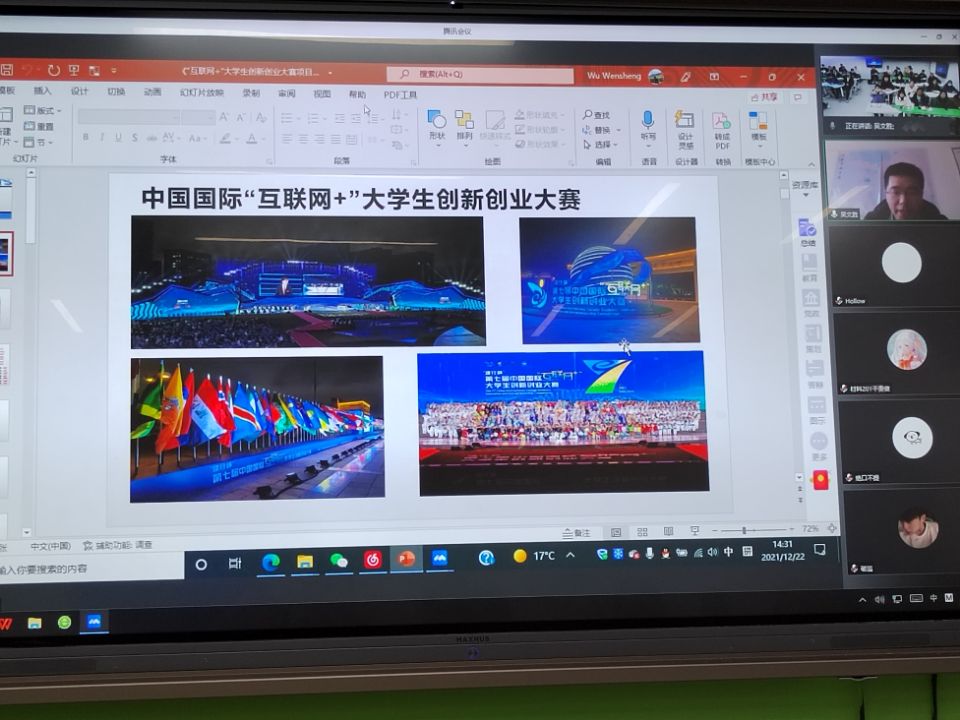This screenshot has height=720, width=960.
Task: Click the Share button
Action: 765,97
